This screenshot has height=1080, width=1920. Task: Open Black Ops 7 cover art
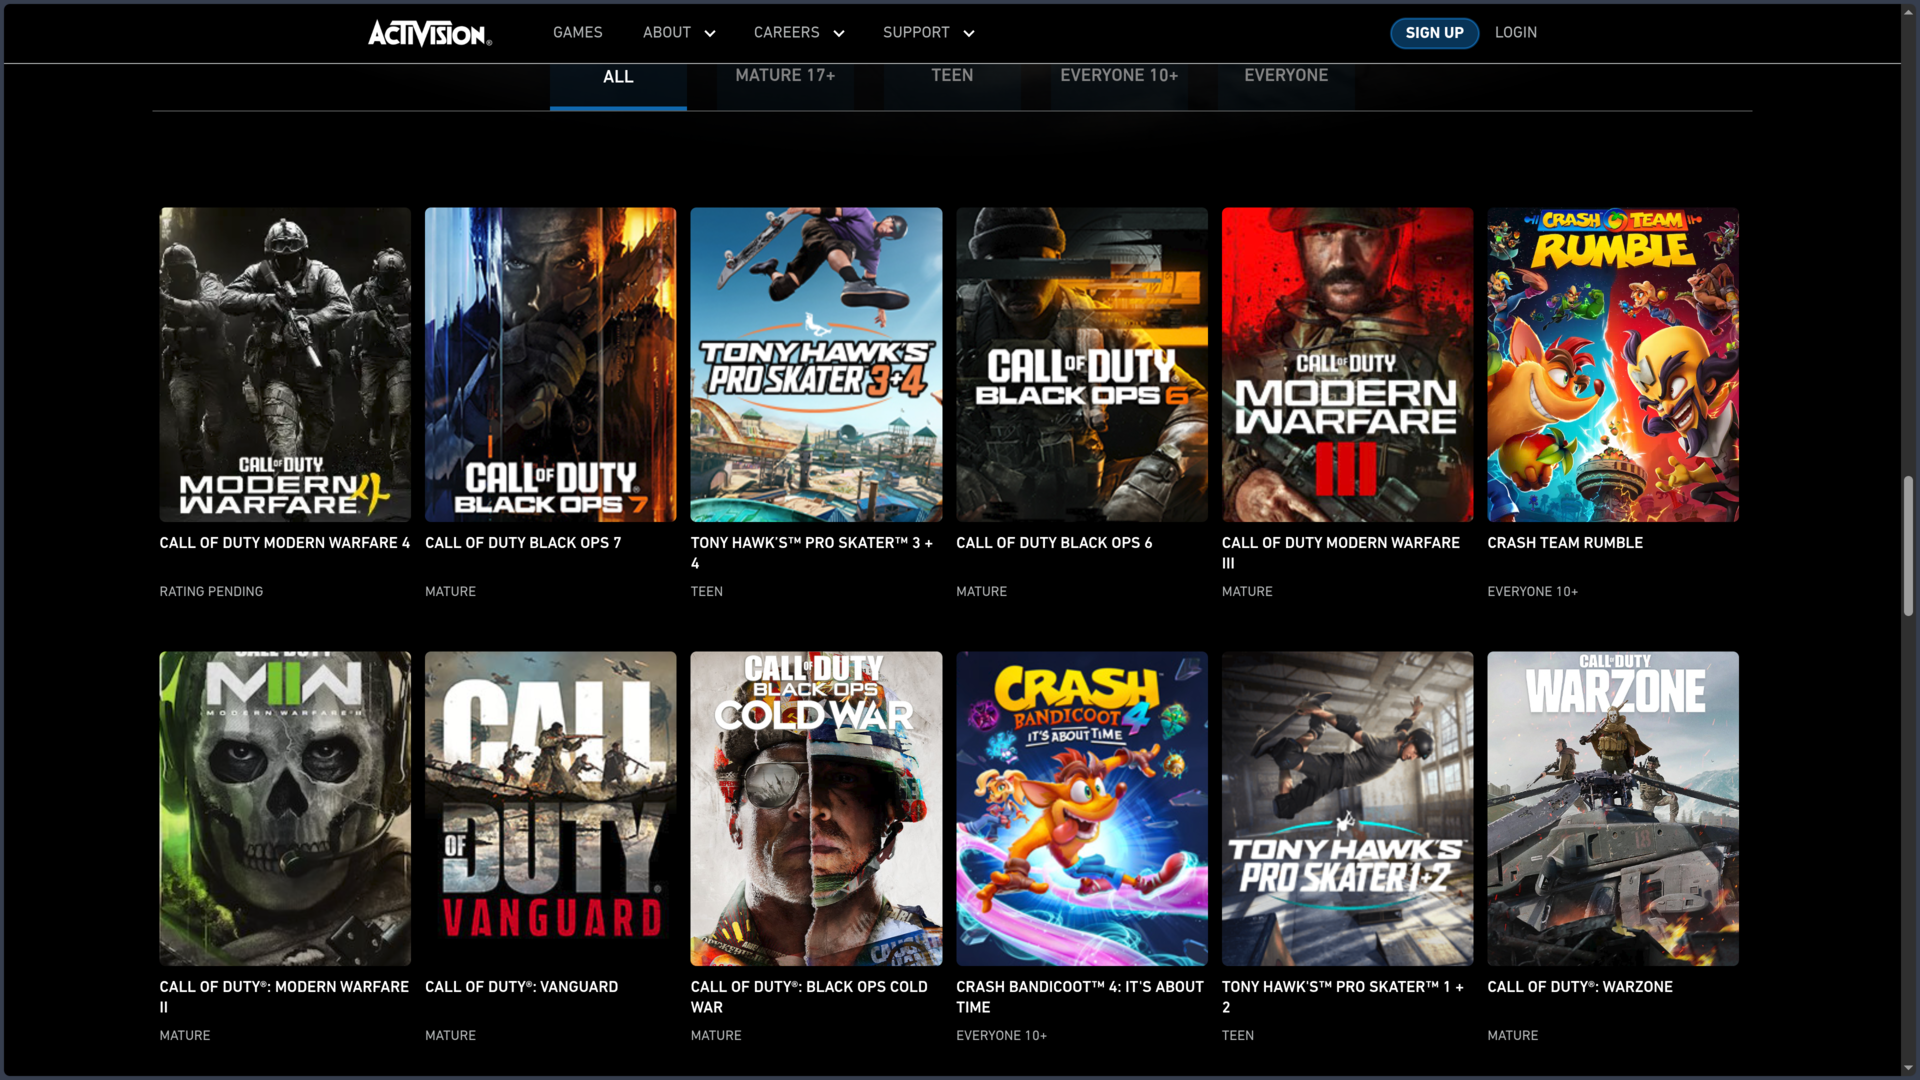point(551,365)
